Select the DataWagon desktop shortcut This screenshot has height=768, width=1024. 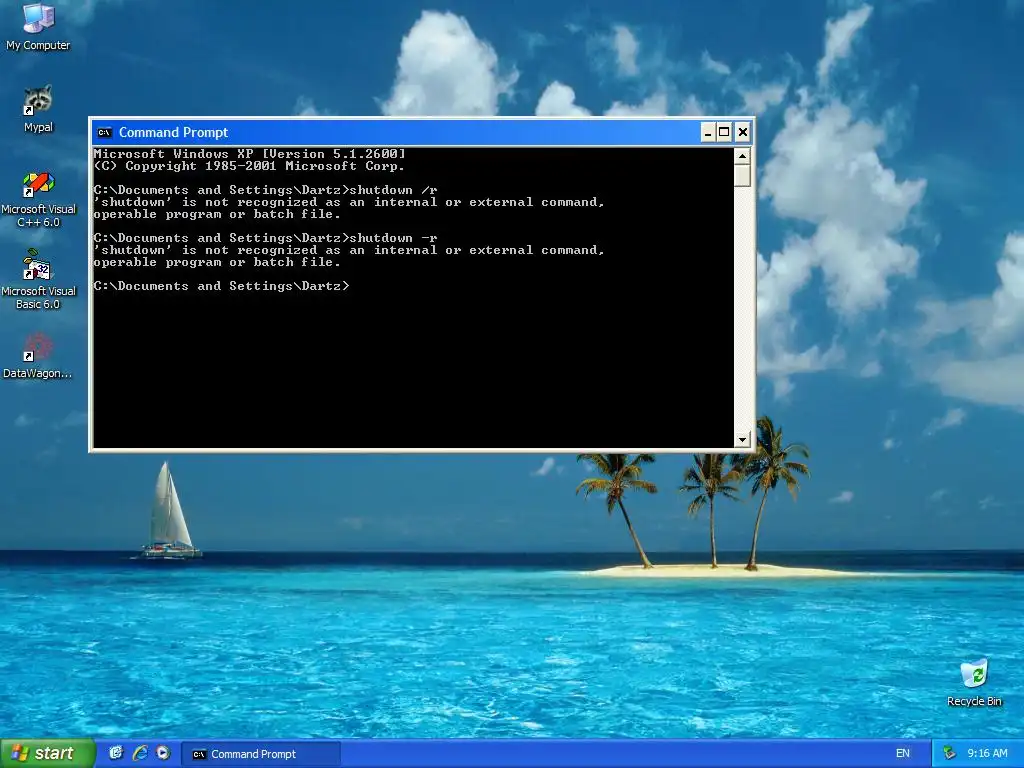tap(38, 357)
